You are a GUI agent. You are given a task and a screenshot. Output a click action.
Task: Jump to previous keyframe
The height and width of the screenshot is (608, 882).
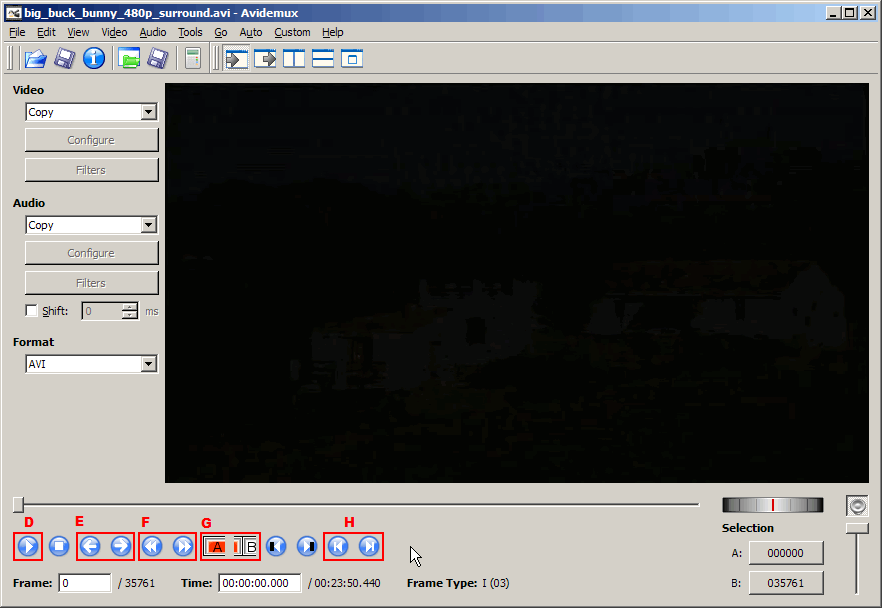pos(152,546)
